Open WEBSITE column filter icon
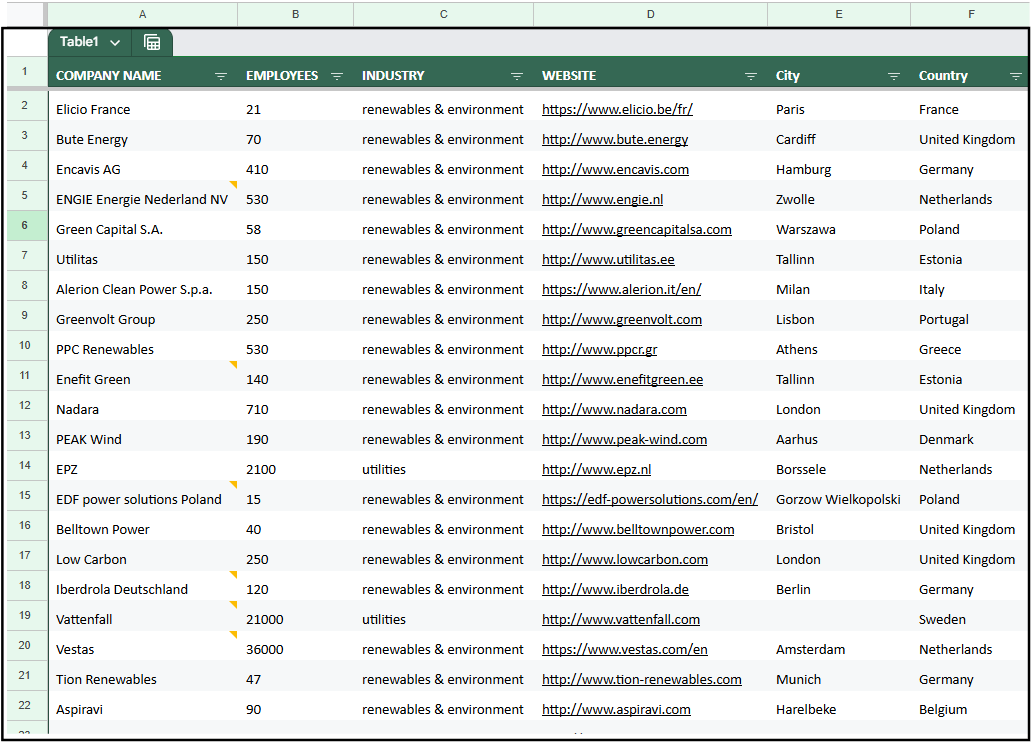This screenshot has width=1031, height=742. pos(750,76)
